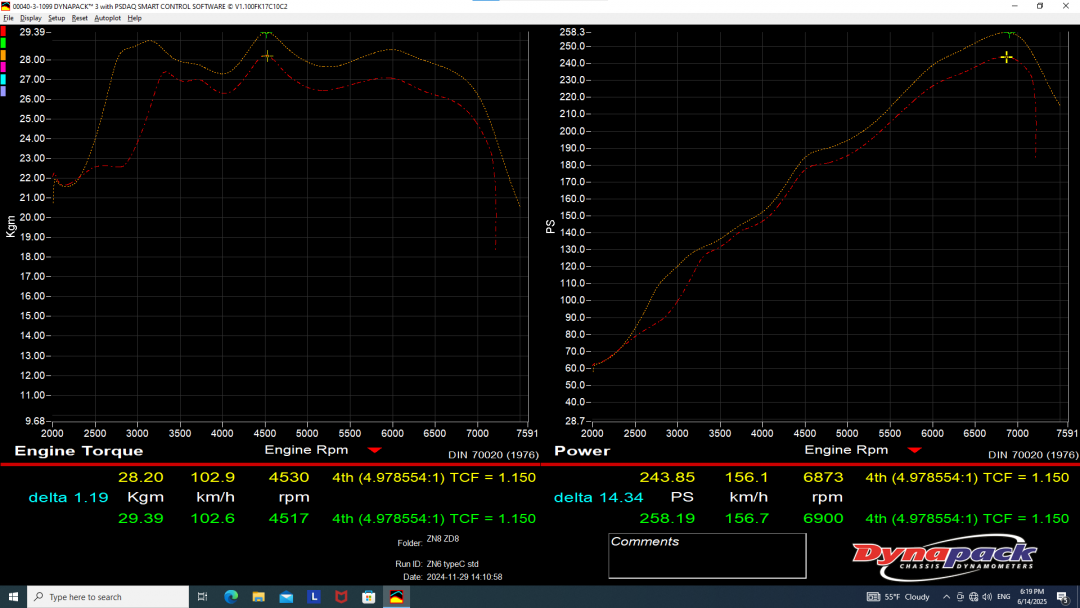The height and width of the screenshot is (608, 1080).
Task: Click the Comments text box
Action: (707, 556)
